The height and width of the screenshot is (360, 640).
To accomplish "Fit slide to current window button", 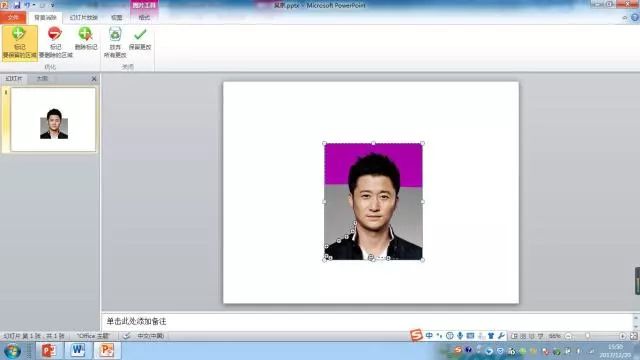I will [x=633, y=336].
